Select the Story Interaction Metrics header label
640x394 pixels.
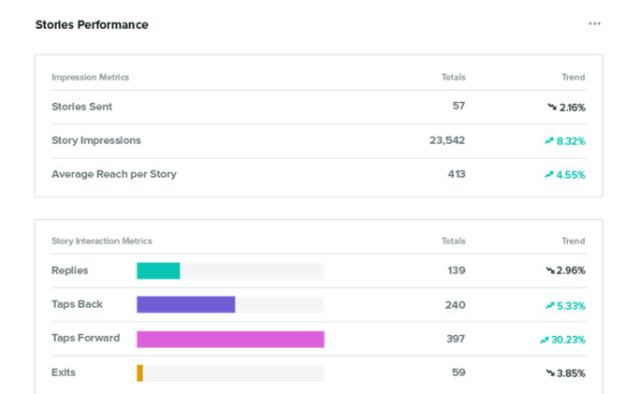(x=102, y=241)
